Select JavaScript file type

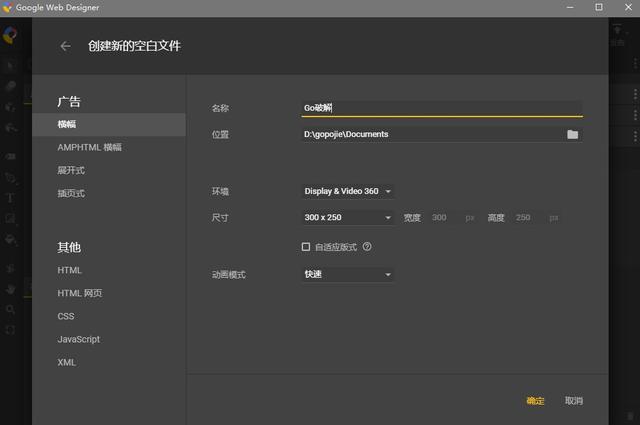point(79,339)
